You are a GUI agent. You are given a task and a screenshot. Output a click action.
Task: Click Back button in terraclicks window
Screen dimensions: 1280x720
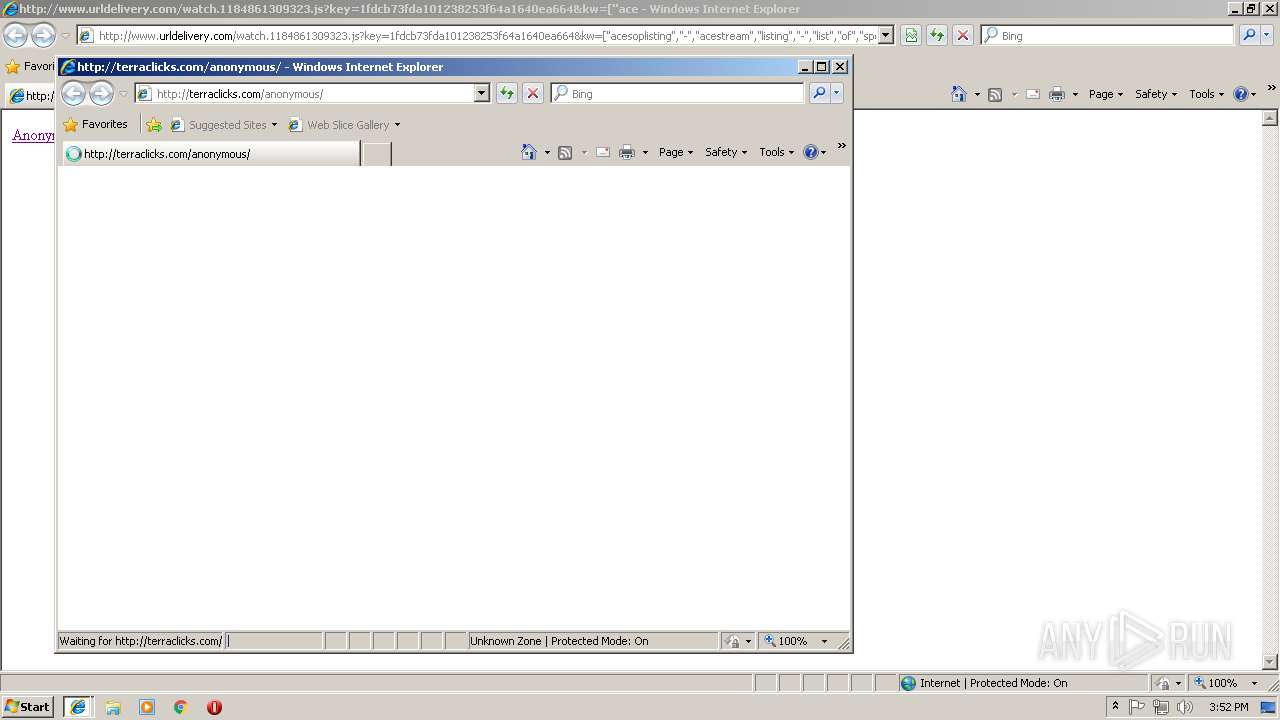[x=73, y=94]
